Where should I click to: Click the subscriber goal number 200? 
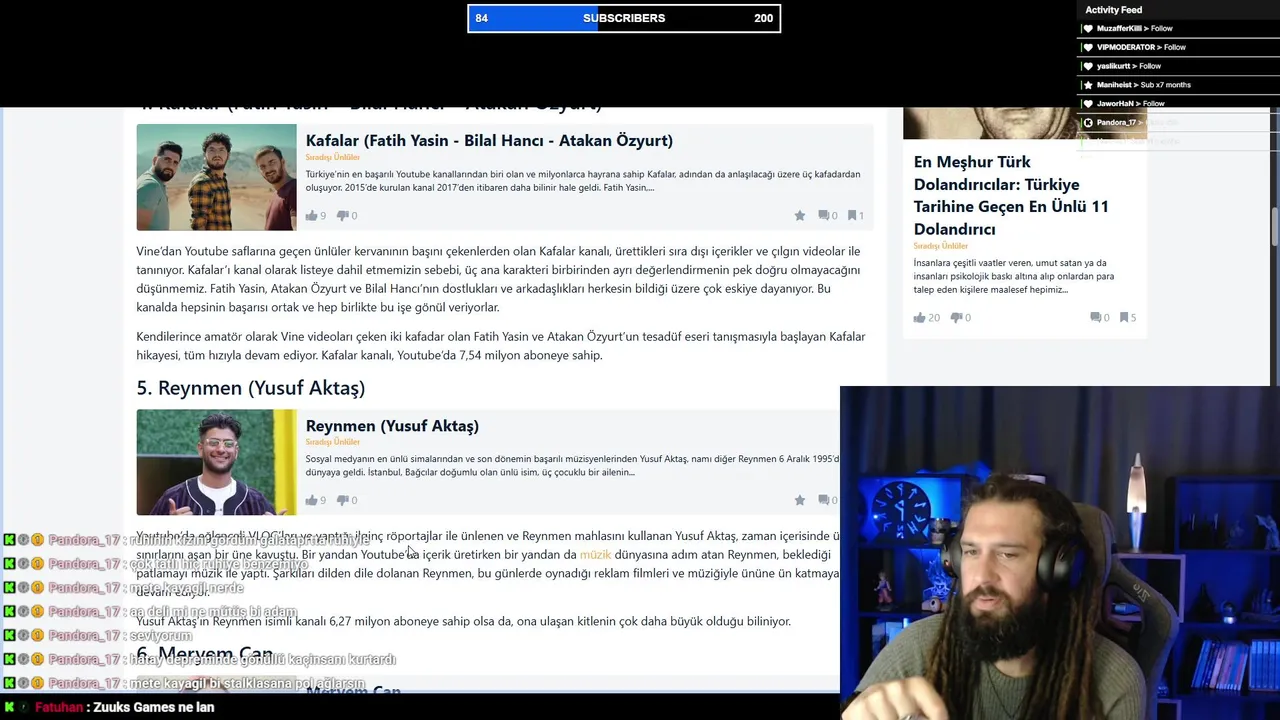click(x=763, y=18)
